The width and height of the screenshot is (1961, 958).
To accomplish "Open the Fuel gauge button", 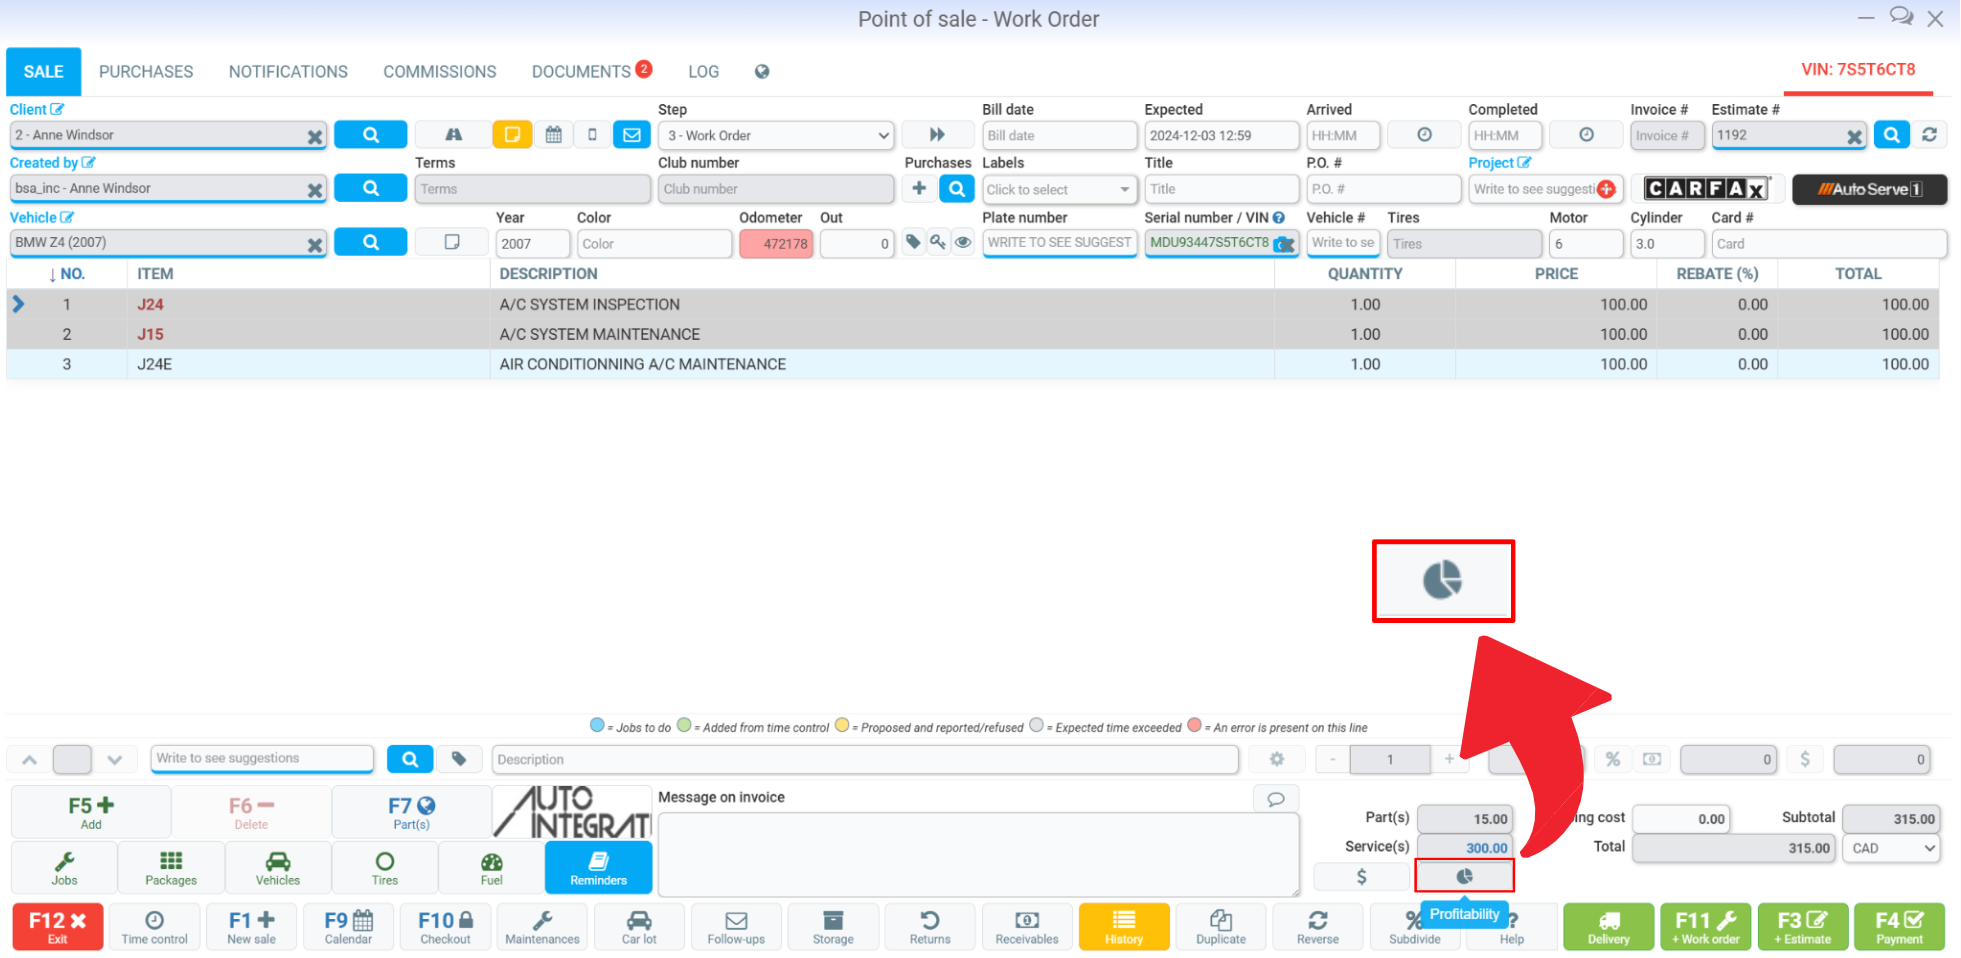I will (x=492, y=867).
